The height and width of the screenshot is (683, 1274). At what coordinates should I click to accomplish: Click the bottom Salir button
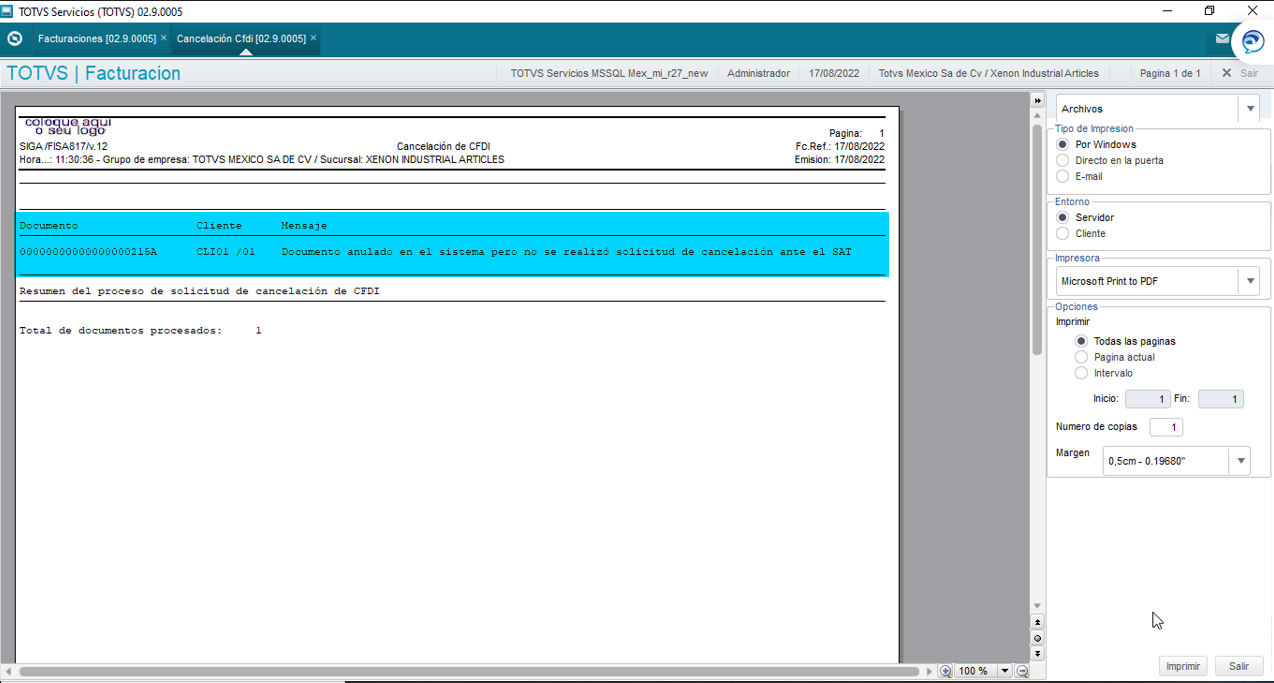click(1239, 666)
